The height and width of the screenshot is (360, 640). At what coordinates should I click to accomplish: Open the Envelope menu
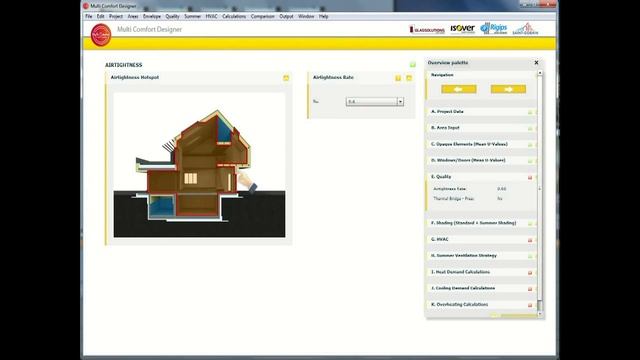152,16
